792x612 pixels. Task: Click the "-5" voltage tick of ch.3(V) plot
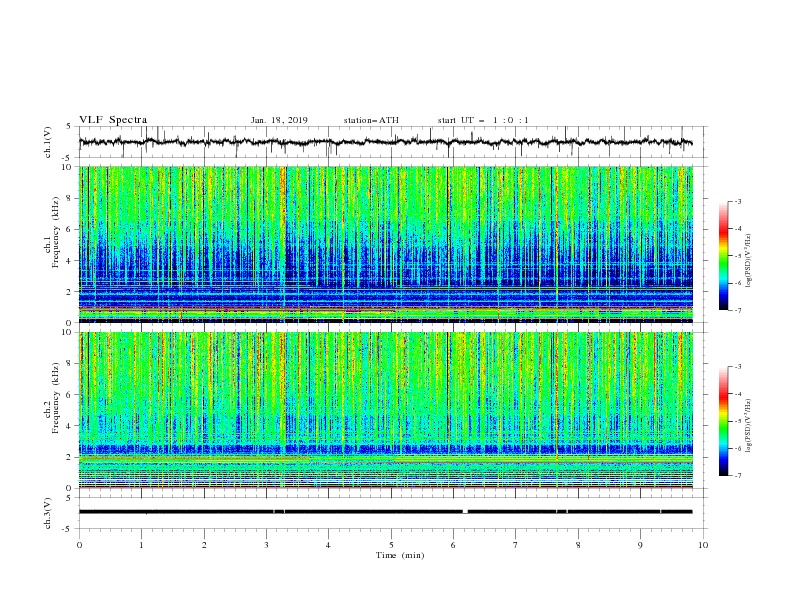click(x=68, y=529)
